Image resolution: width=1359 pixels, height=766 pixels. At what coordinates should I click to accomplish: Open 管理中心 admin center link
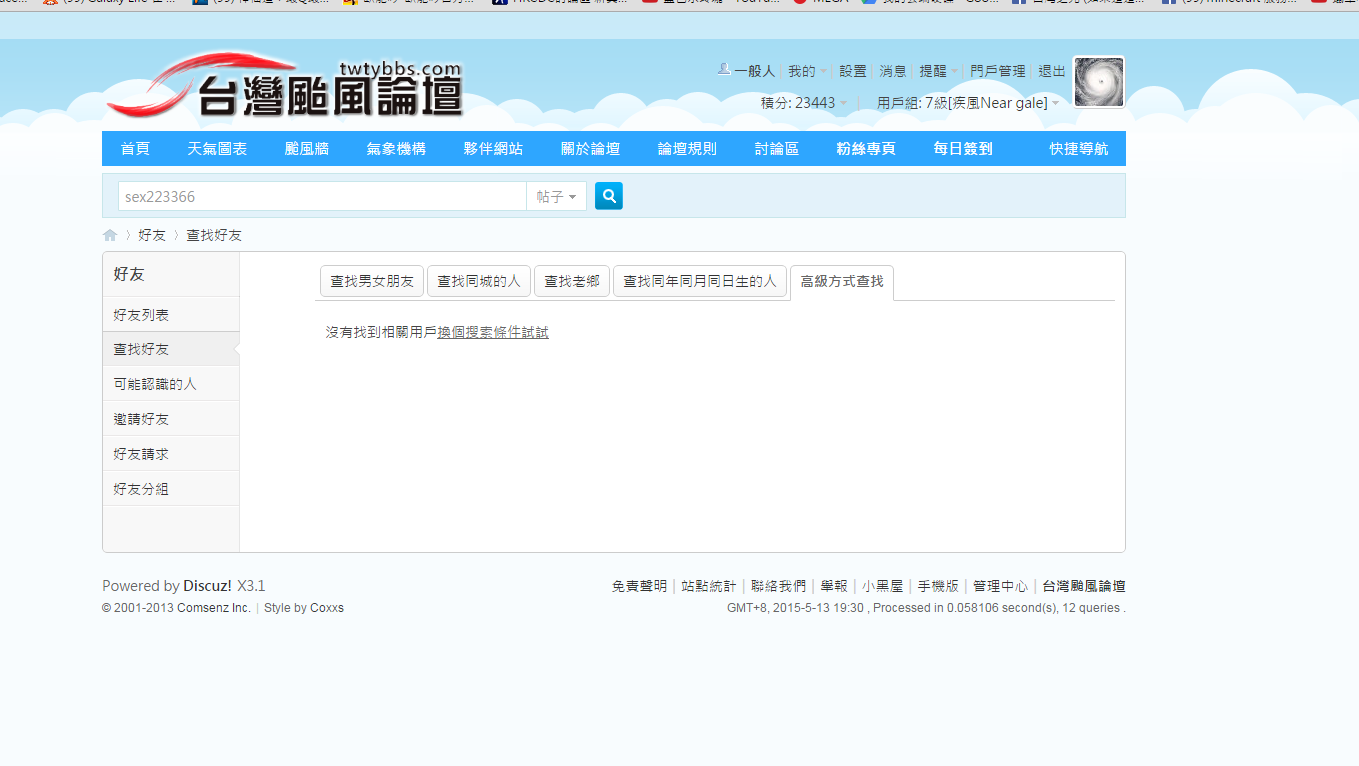click(x=1000, y=586)
